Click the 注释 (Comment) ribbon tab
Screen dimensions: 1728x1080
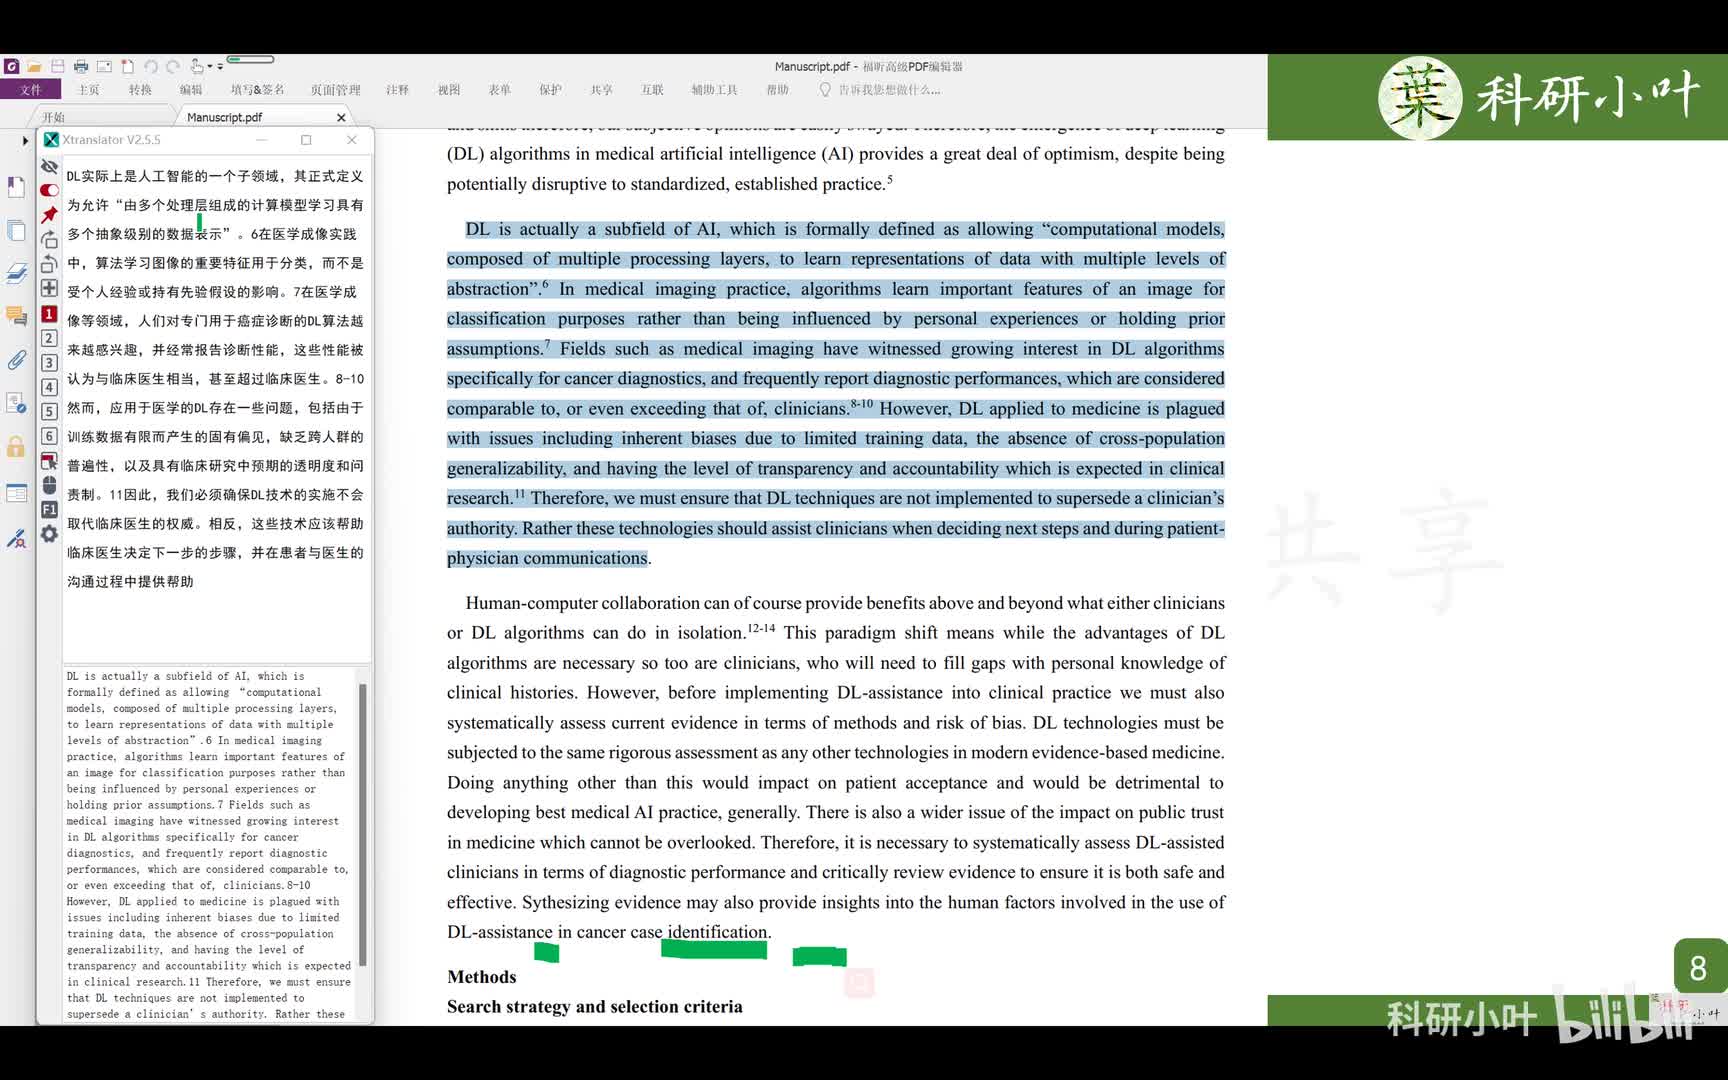point(397,90)
